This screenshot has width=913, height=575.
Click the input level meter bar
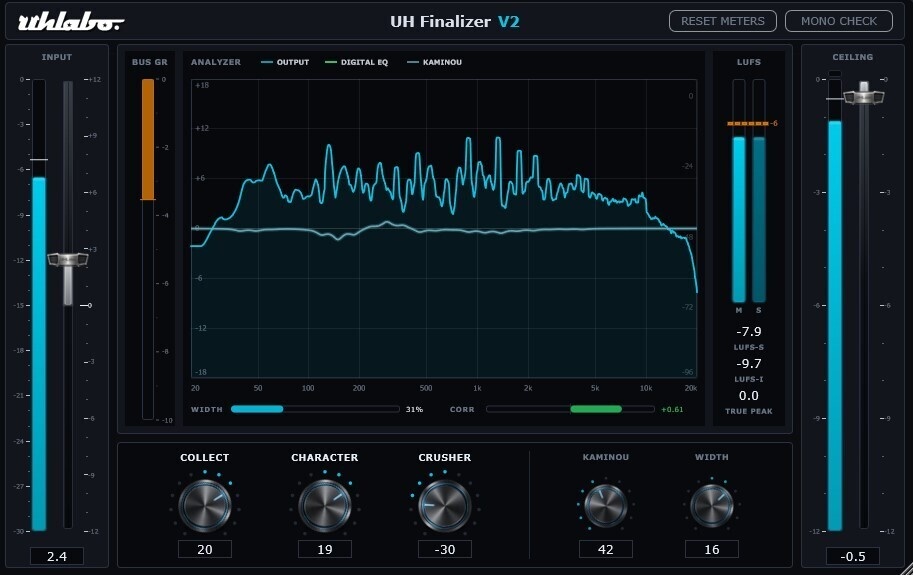click(39, 304)
